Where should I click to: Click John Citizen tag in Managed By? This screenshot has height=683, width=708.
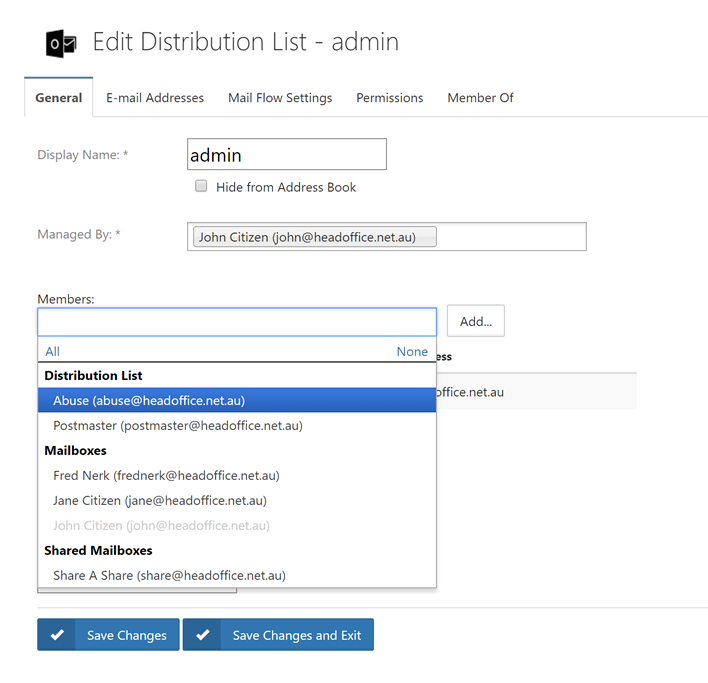315,237
